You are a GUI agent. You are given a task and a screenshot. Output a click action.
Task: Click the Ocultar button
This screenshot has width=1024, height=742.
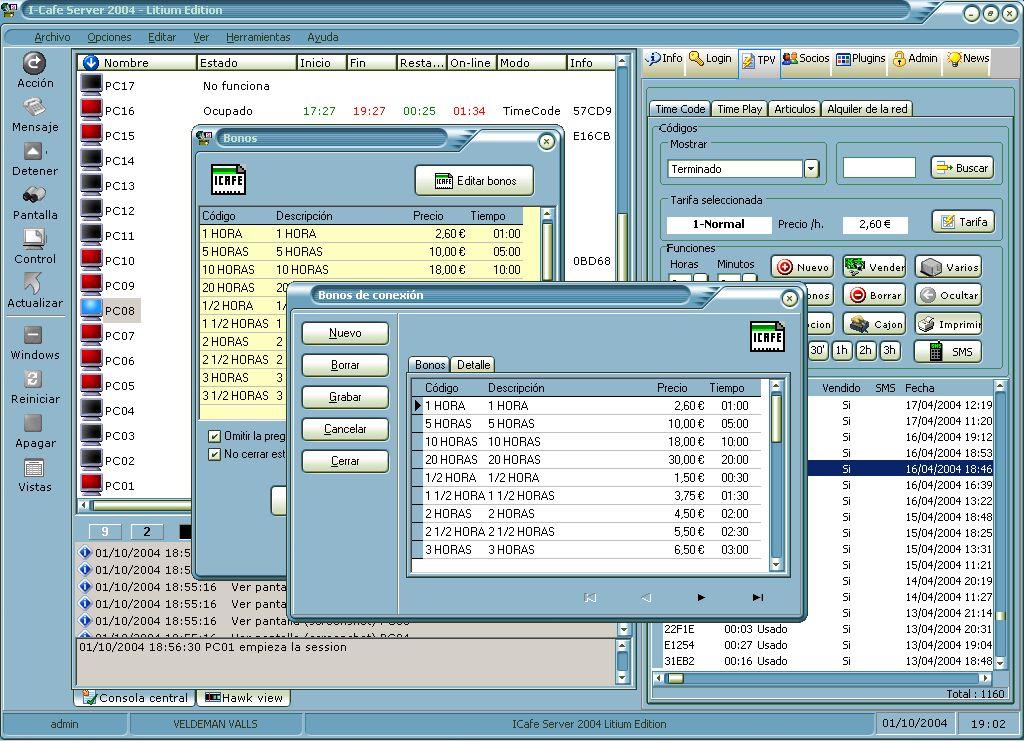coord(948,295)
